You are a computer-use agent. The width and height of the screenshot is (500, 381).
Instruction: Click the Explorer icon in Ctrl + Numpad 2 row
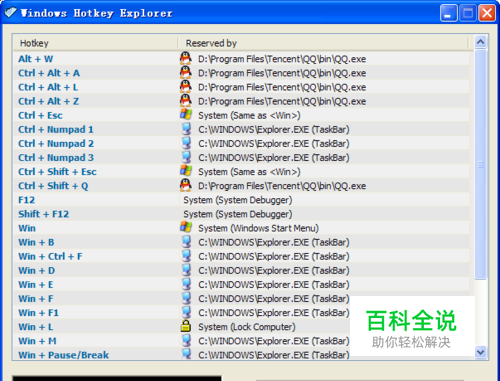click(187, 143)
